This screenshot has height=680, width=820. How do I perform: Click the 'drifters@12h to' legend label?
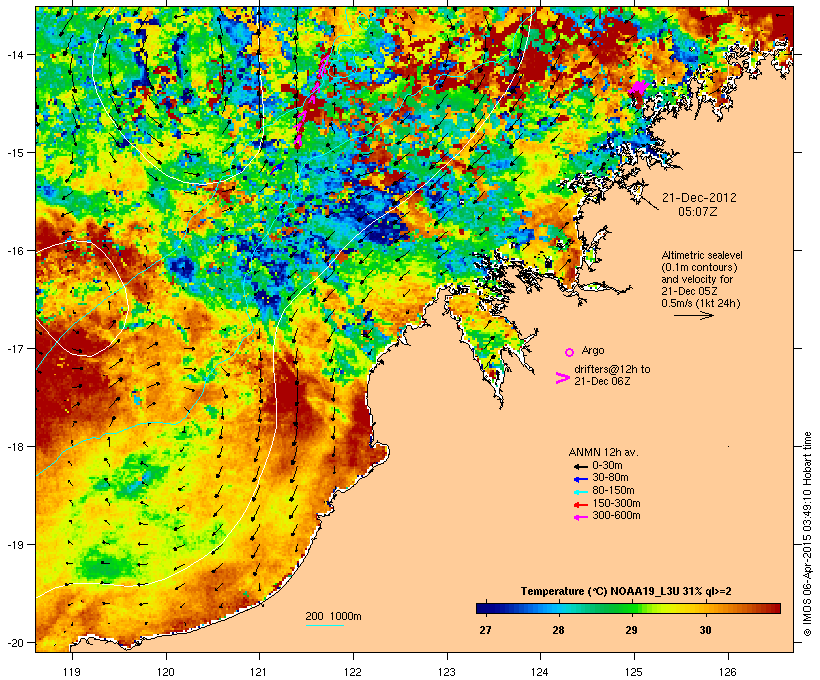(612, 369)
